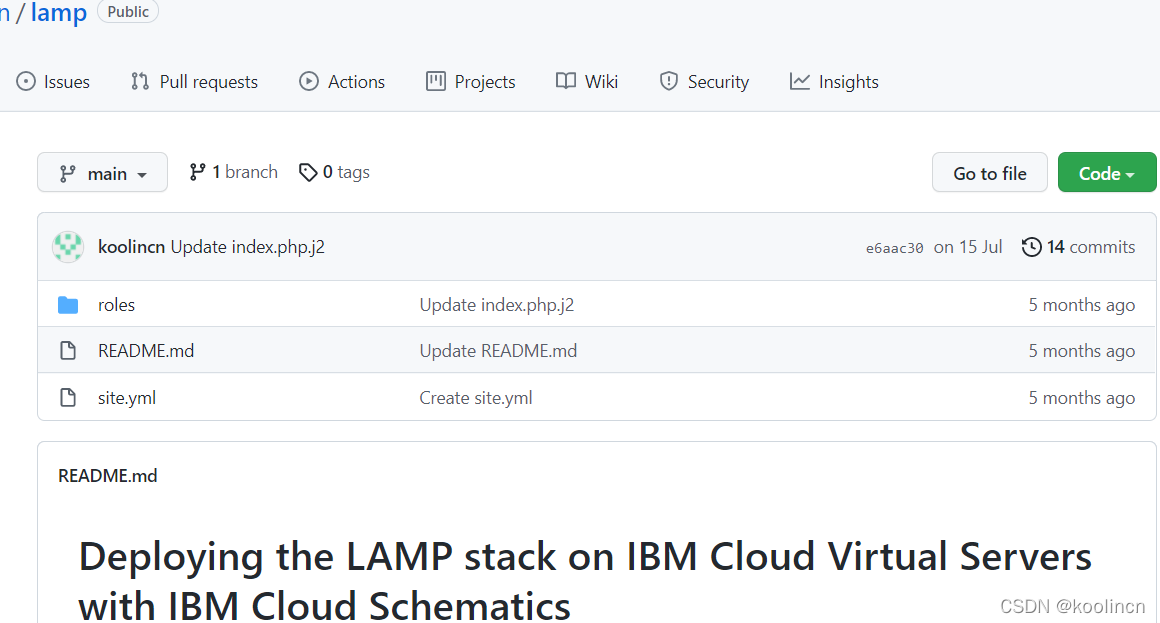Open the roles folder
This screenshot has width=1160, height=623.
(x=116, y=305)
